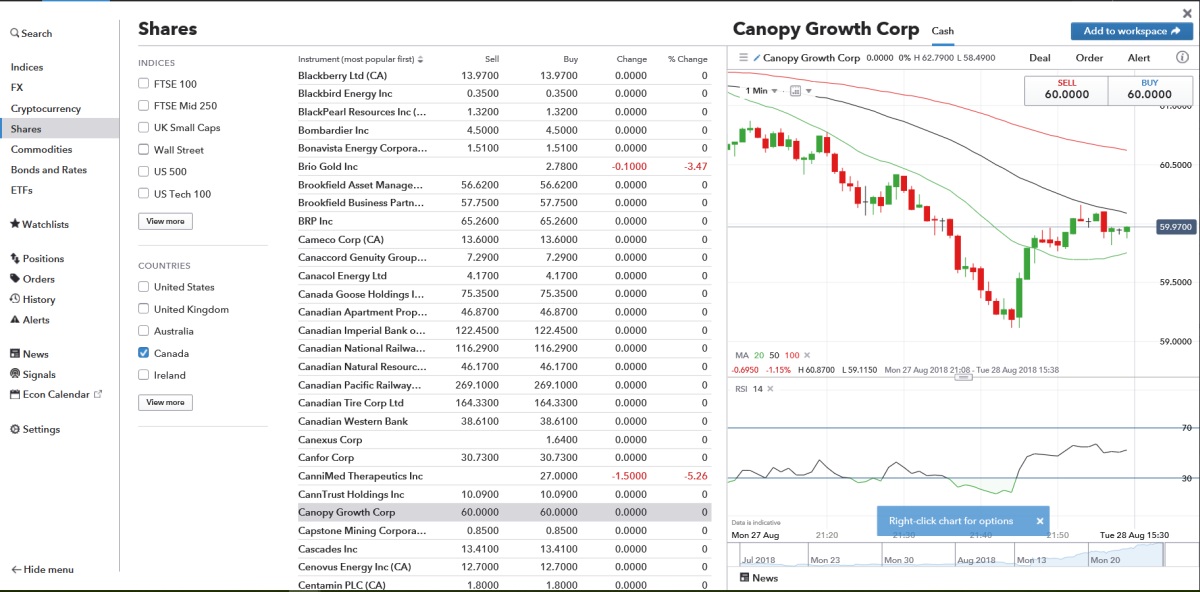Open the Brio Gold Inc instrument
Viewport: 1200px width, 592px height.
[504, 166]
